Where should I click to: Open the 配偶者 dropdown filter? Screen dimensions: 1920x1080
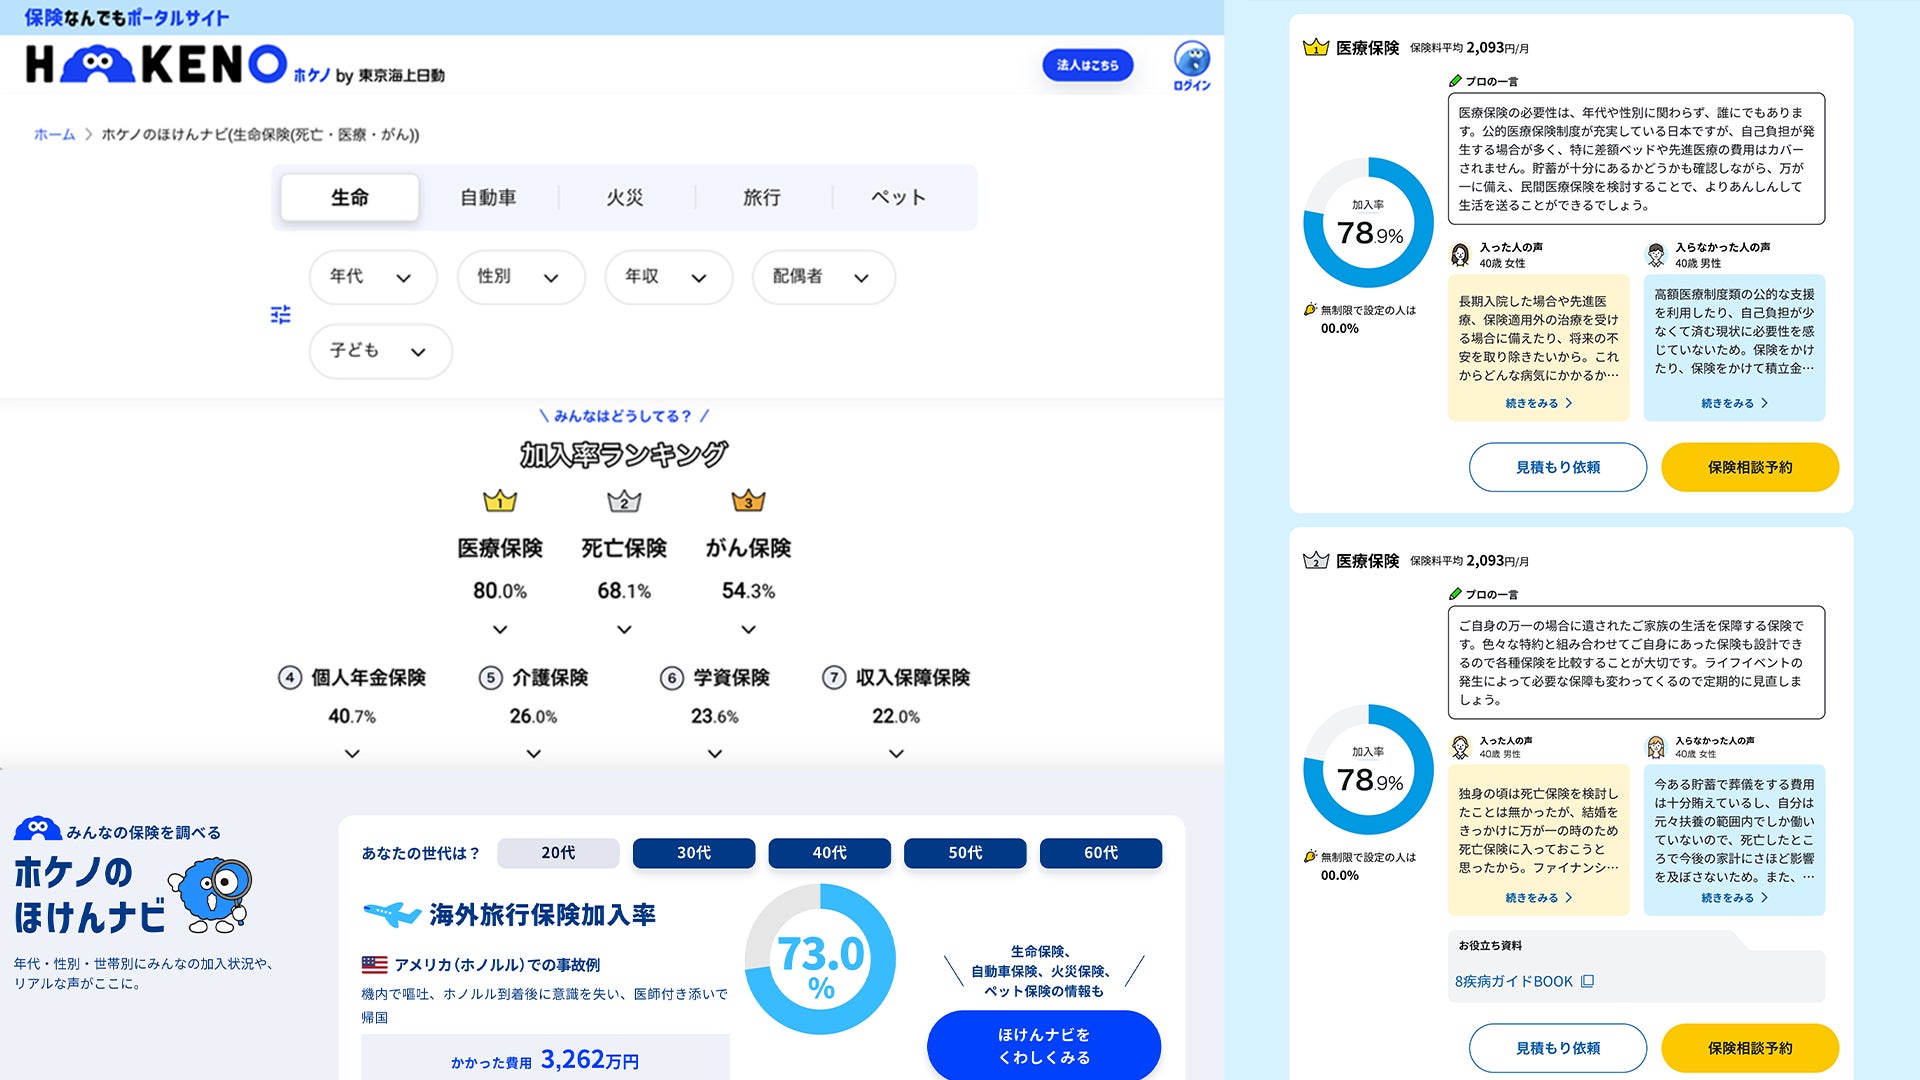click(822, 277)
